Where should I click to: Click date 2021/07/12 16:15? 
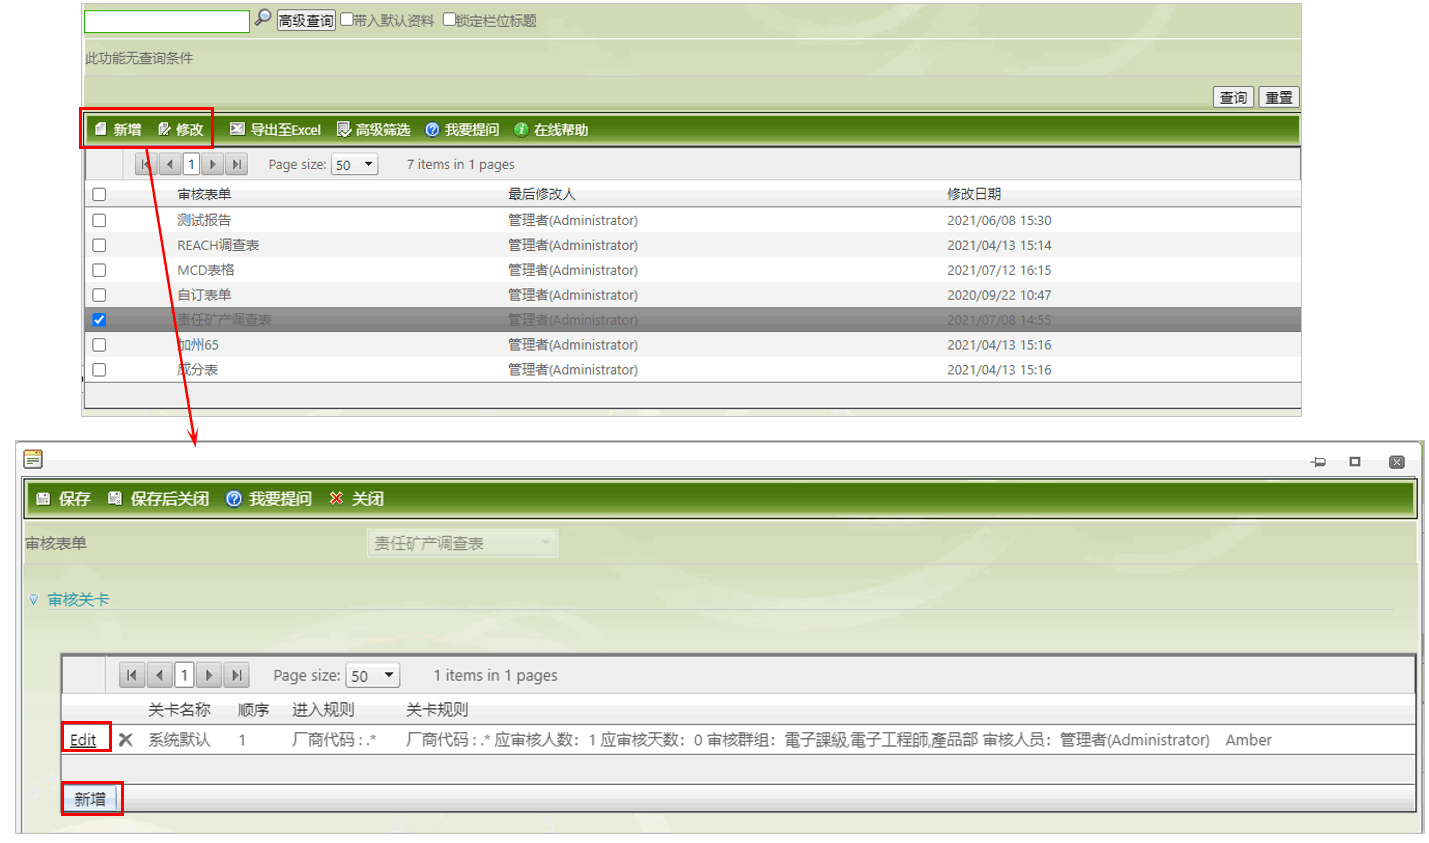[999, 270]
